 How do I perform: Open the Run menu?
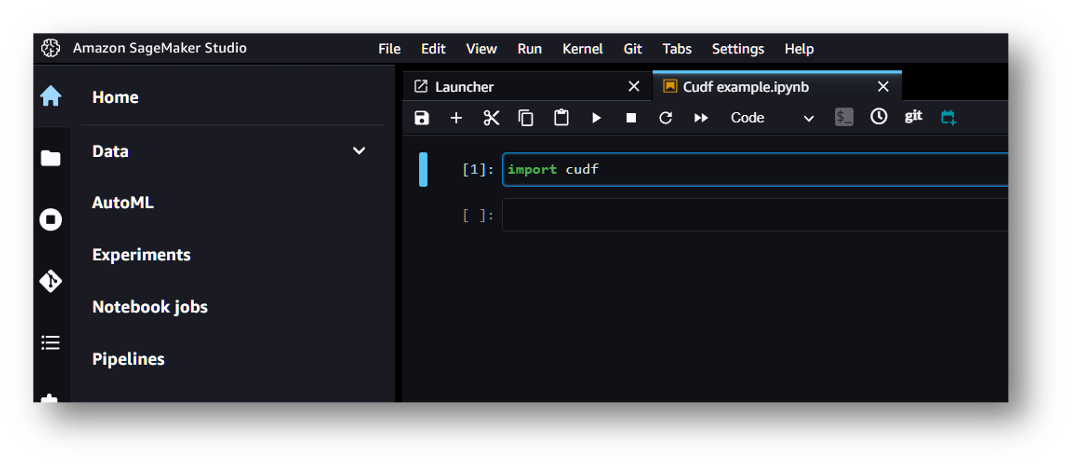pyautogui.click(x=529, y=49)
